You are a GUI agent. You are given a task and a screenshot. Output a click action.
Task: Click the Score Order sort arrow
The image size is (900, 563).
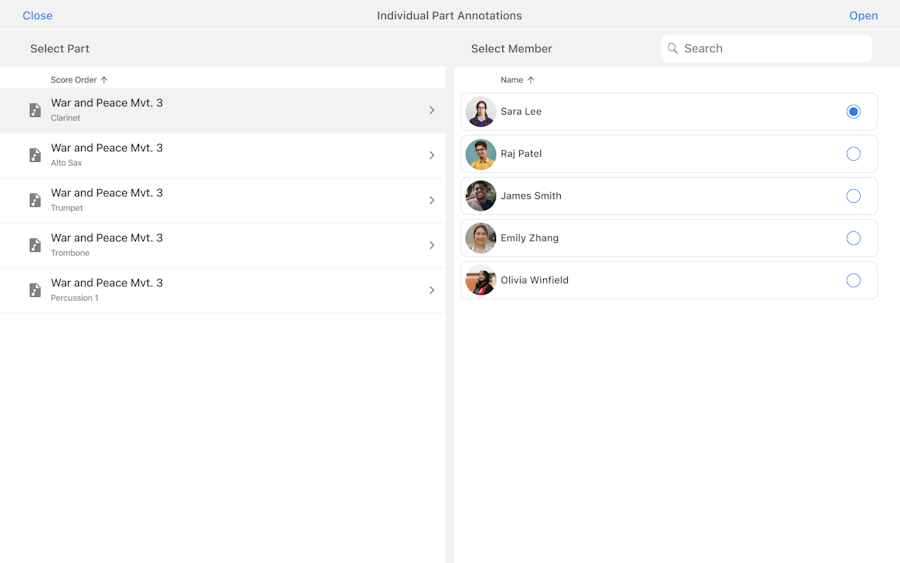click(104, 80)
